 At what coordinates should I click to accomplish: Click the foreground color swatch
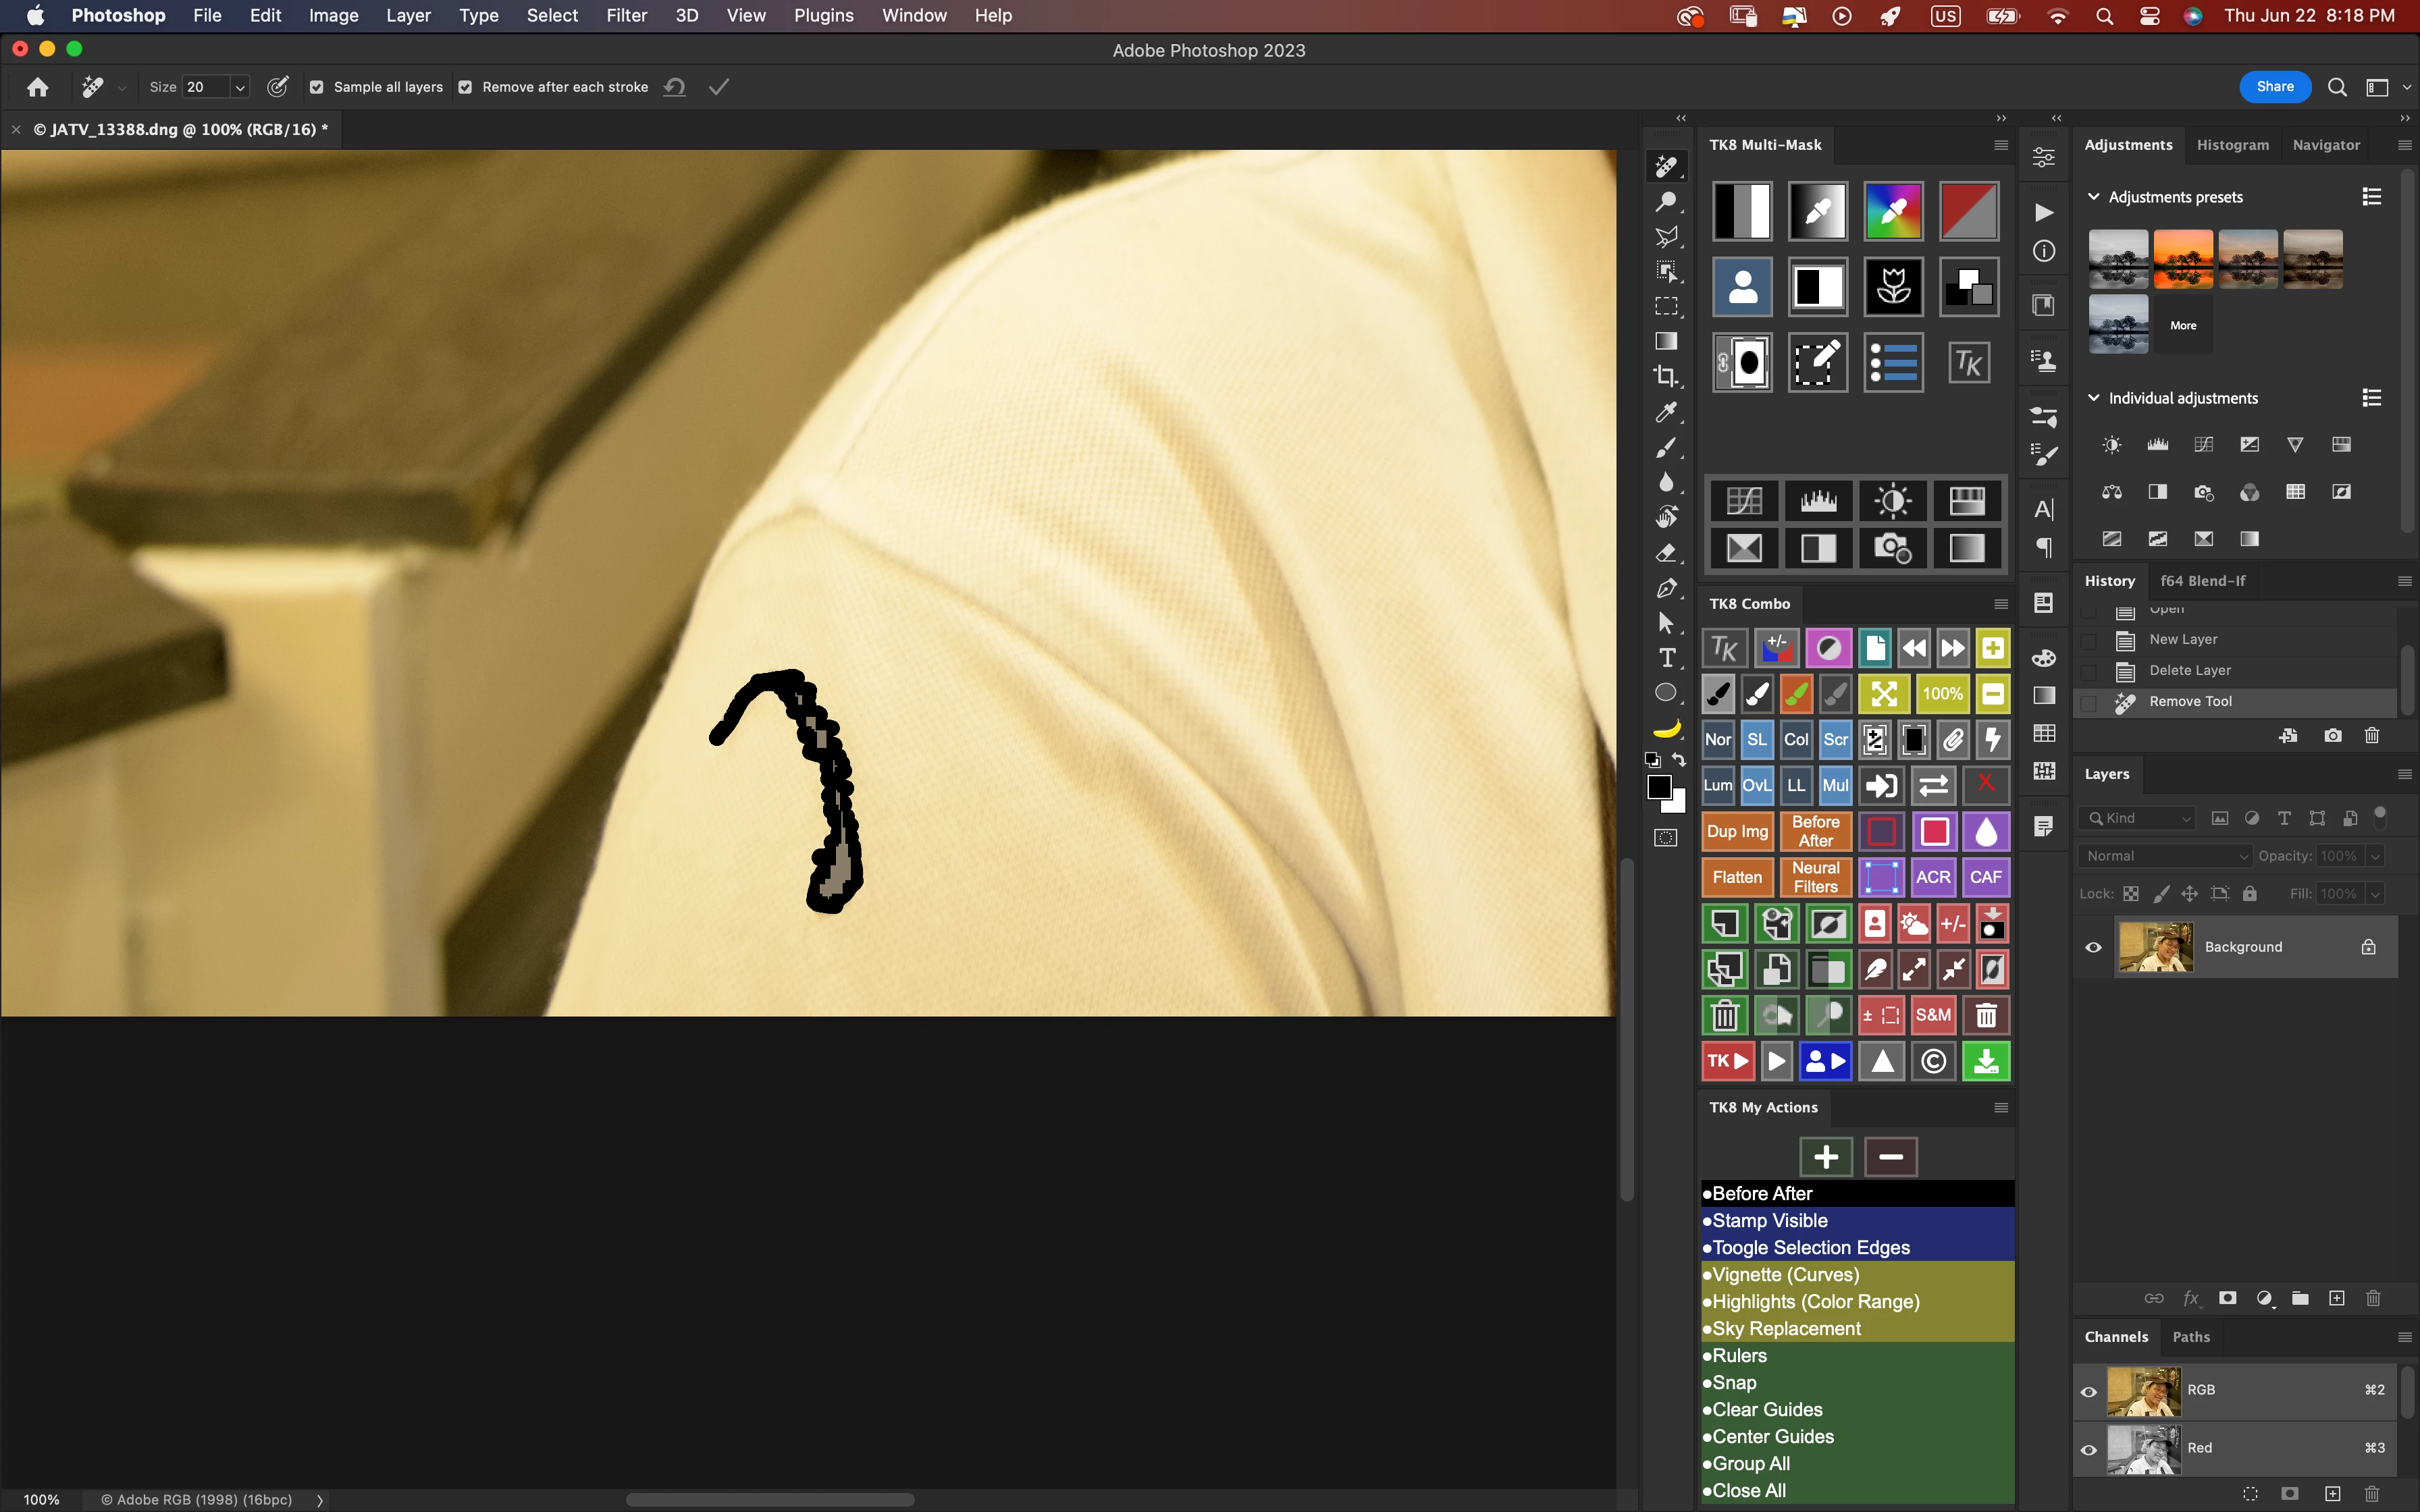coord(1659,788)
